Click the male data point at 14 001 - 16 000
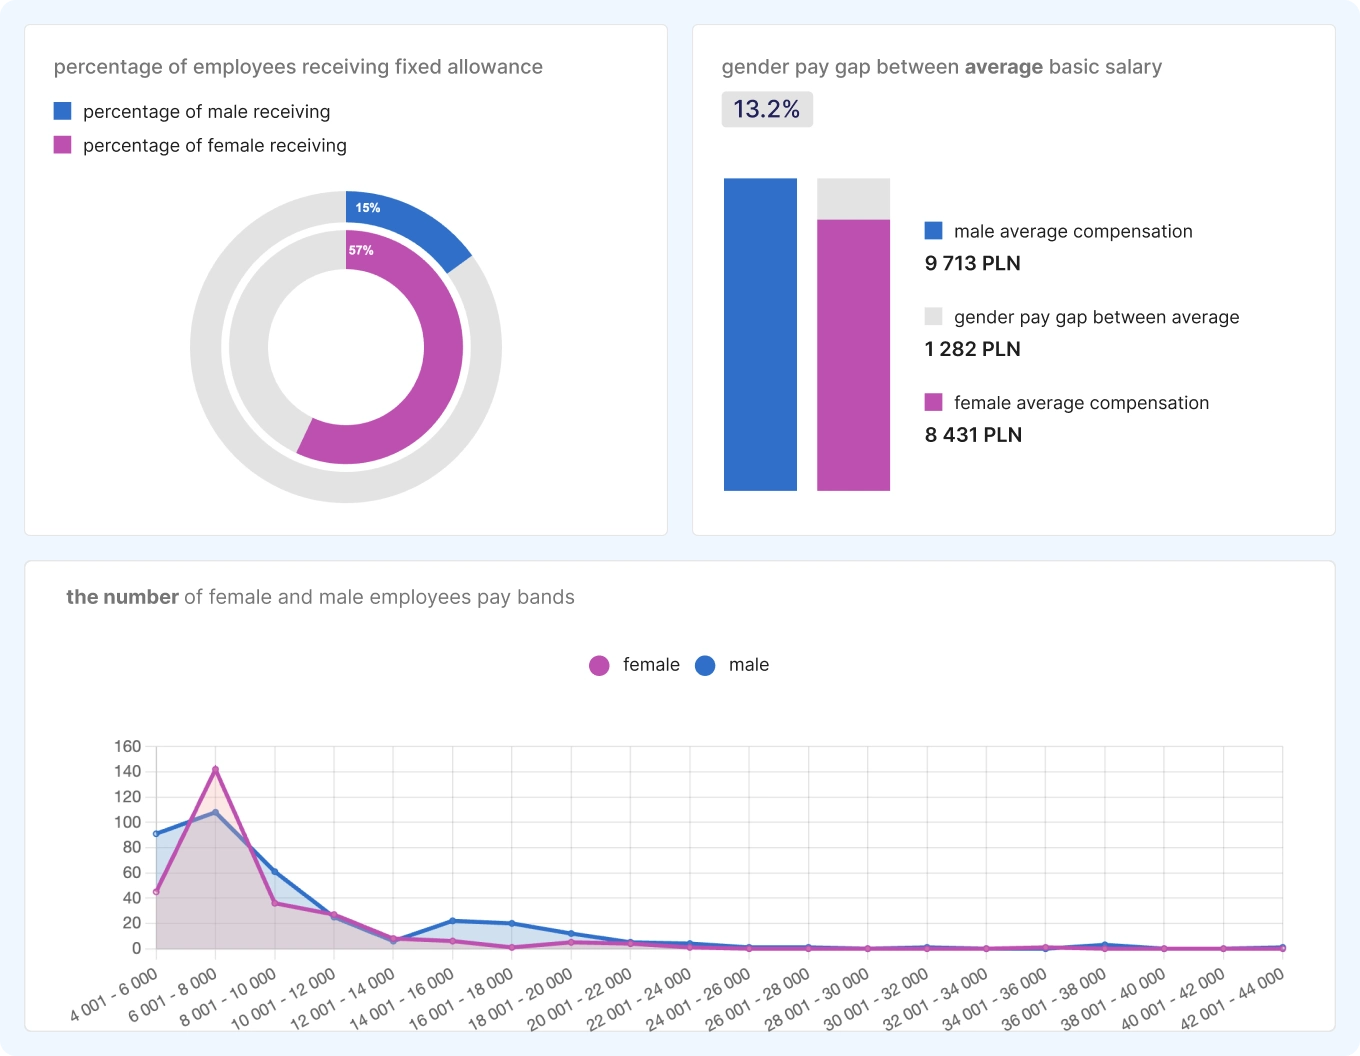The height and width of the screenshot is (1056, 1360). pos(453,921)
